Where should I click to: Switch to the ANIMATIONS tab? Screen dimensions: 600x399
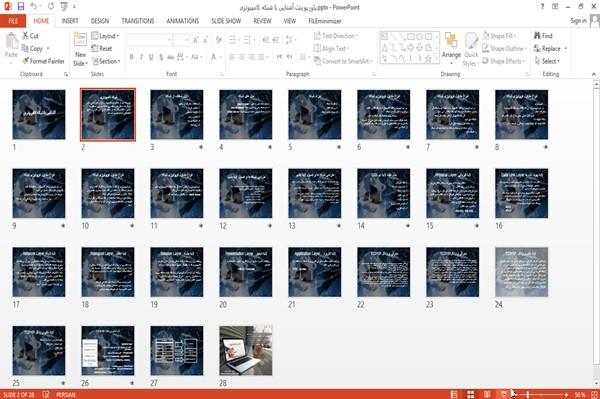click(183, 21)
